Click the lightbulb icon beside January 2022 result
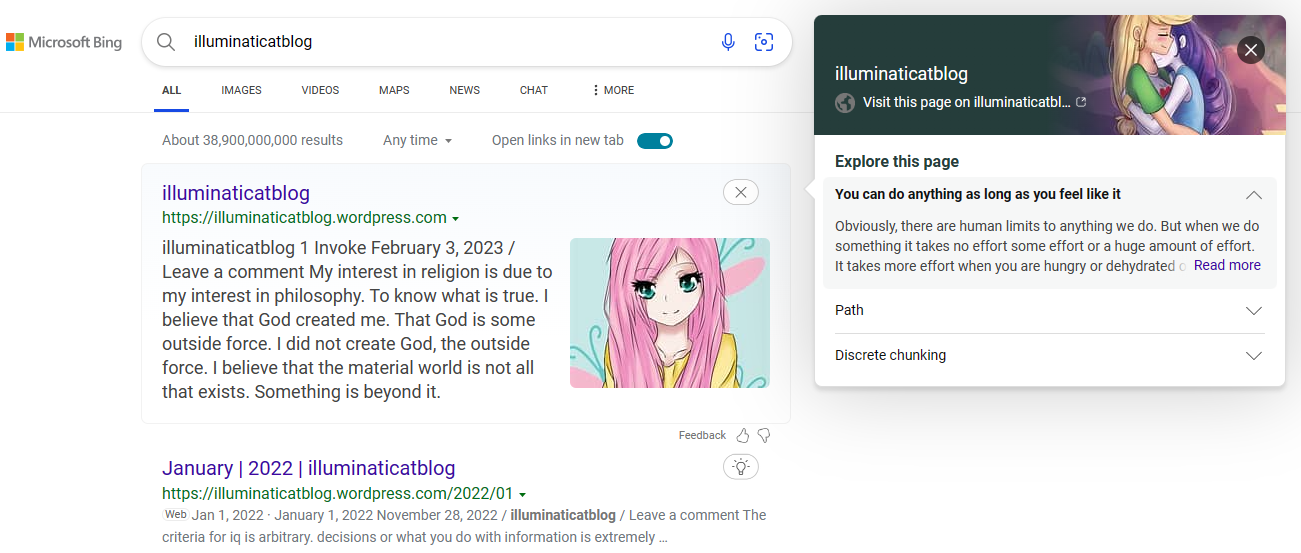1301x553 pixels. point(741,466)
